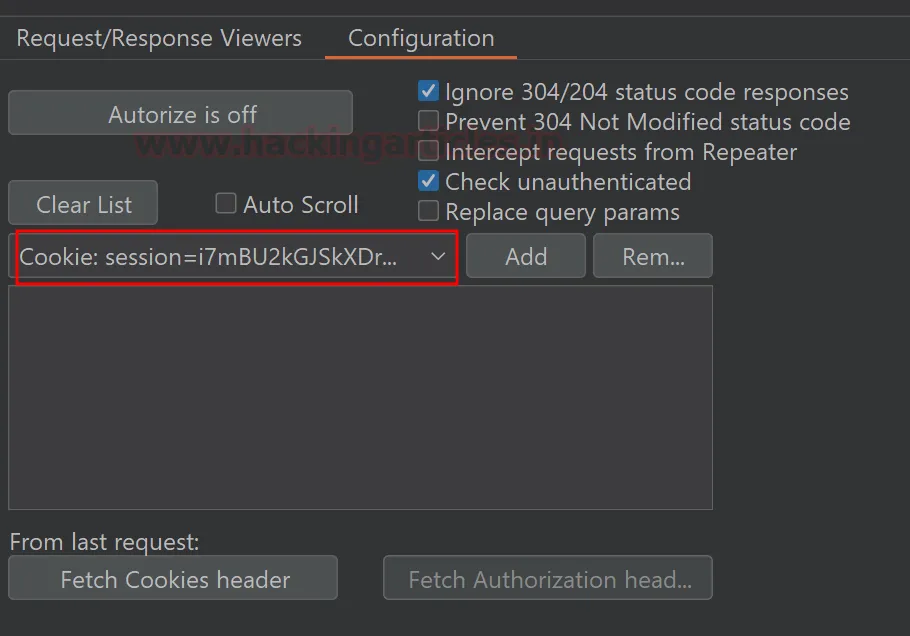
Task: Click the 'From last request:' label
Action: 105,542
